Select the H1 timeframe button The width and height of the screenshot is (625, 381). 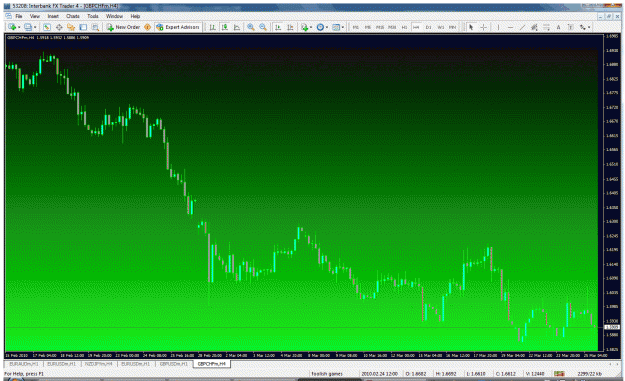(x=404, y=27)
